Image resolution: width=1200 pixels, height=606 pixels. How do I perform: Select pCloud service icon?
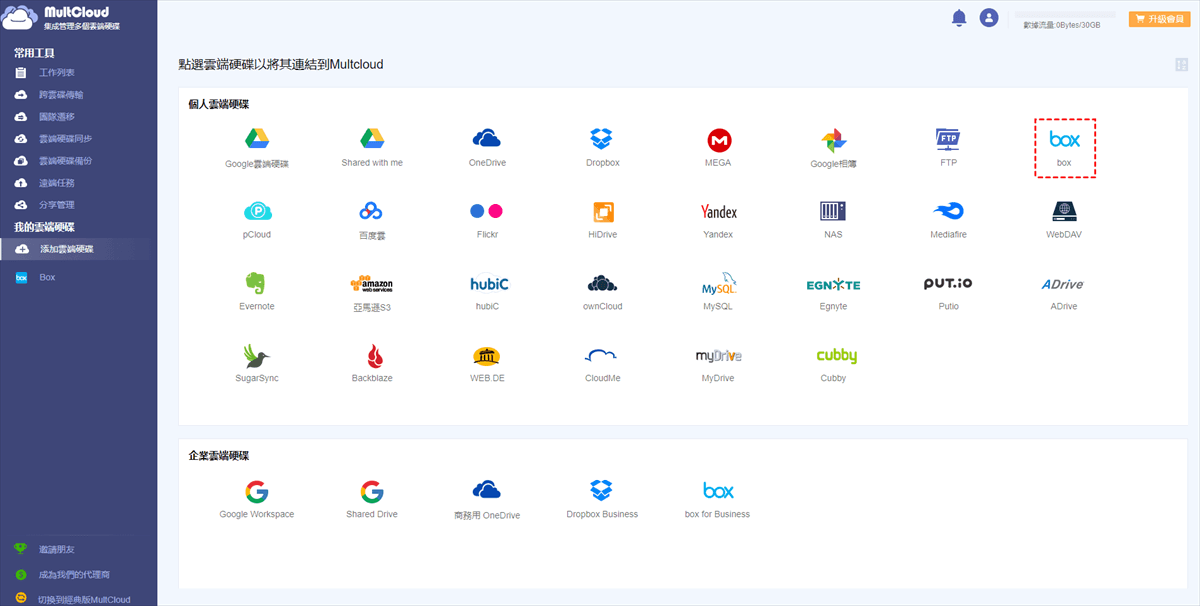pos(257,212)
